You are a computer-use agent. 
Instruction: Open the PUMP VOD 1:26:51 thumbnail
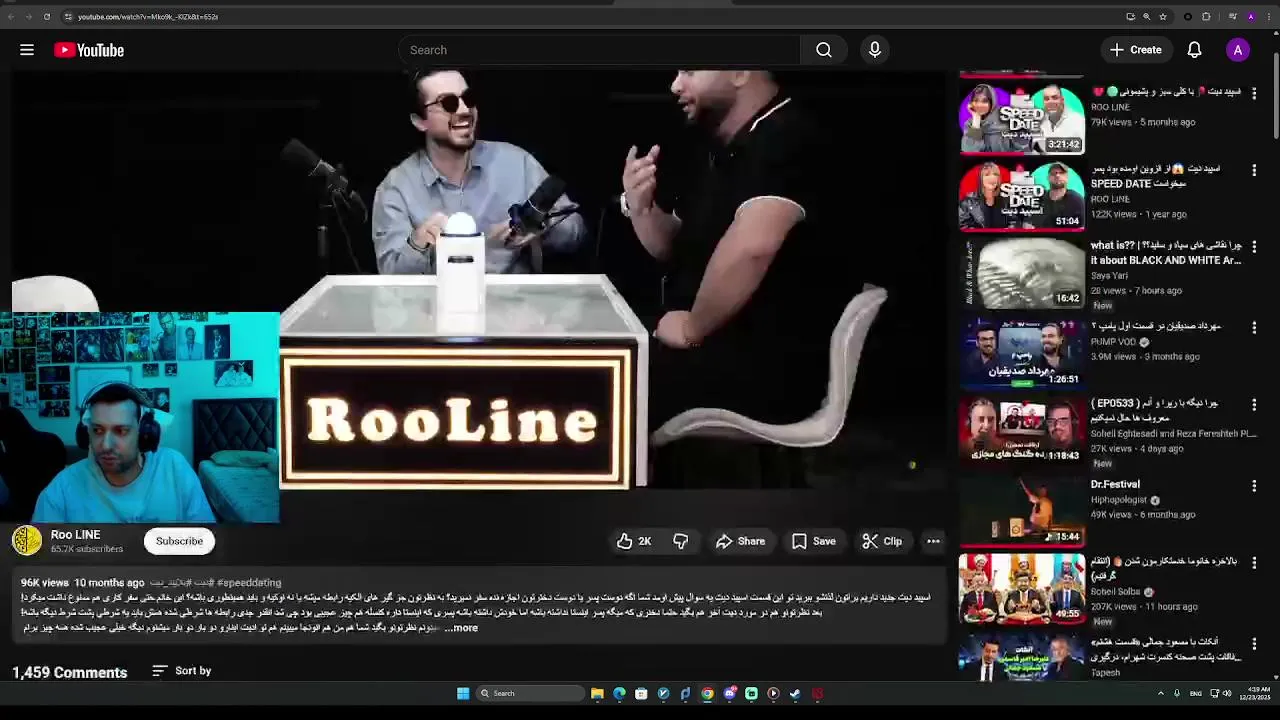point(1022,353)
